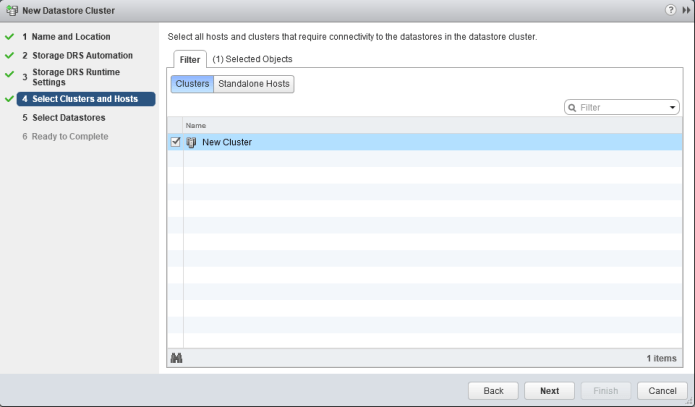Click the expand double-arrow icon in title bar

pos(684,10)
